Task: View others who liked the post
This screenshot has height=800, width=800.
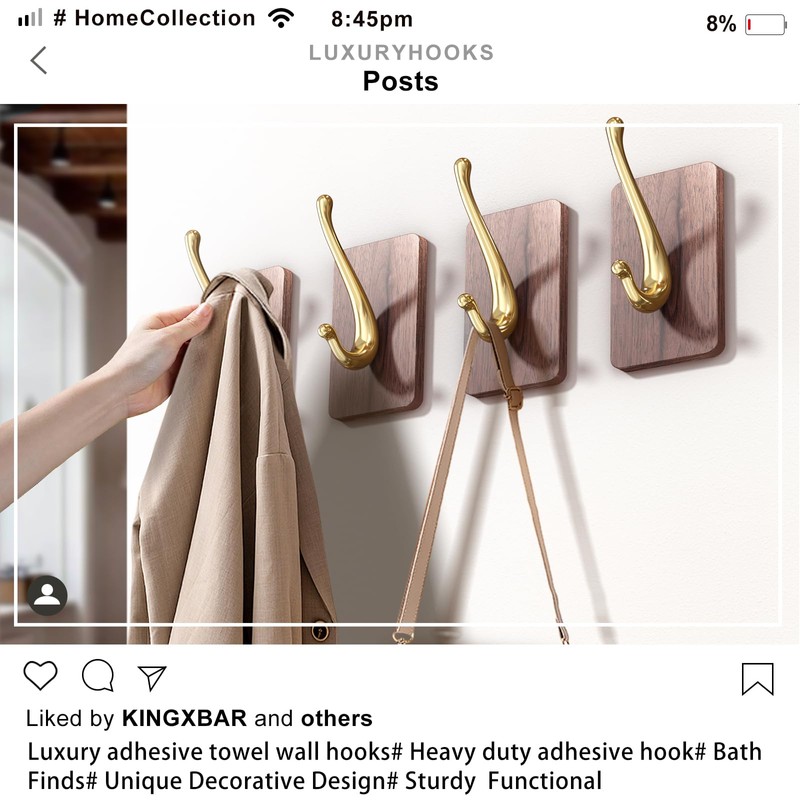Action: tap(337, 718)
